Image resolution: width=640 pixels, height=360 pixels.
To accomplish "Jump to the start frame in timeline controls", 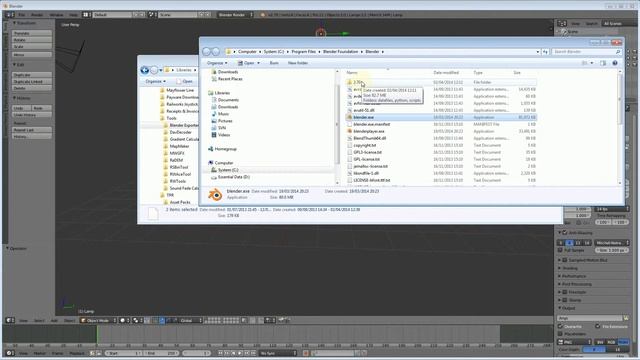I will (221, 353).
